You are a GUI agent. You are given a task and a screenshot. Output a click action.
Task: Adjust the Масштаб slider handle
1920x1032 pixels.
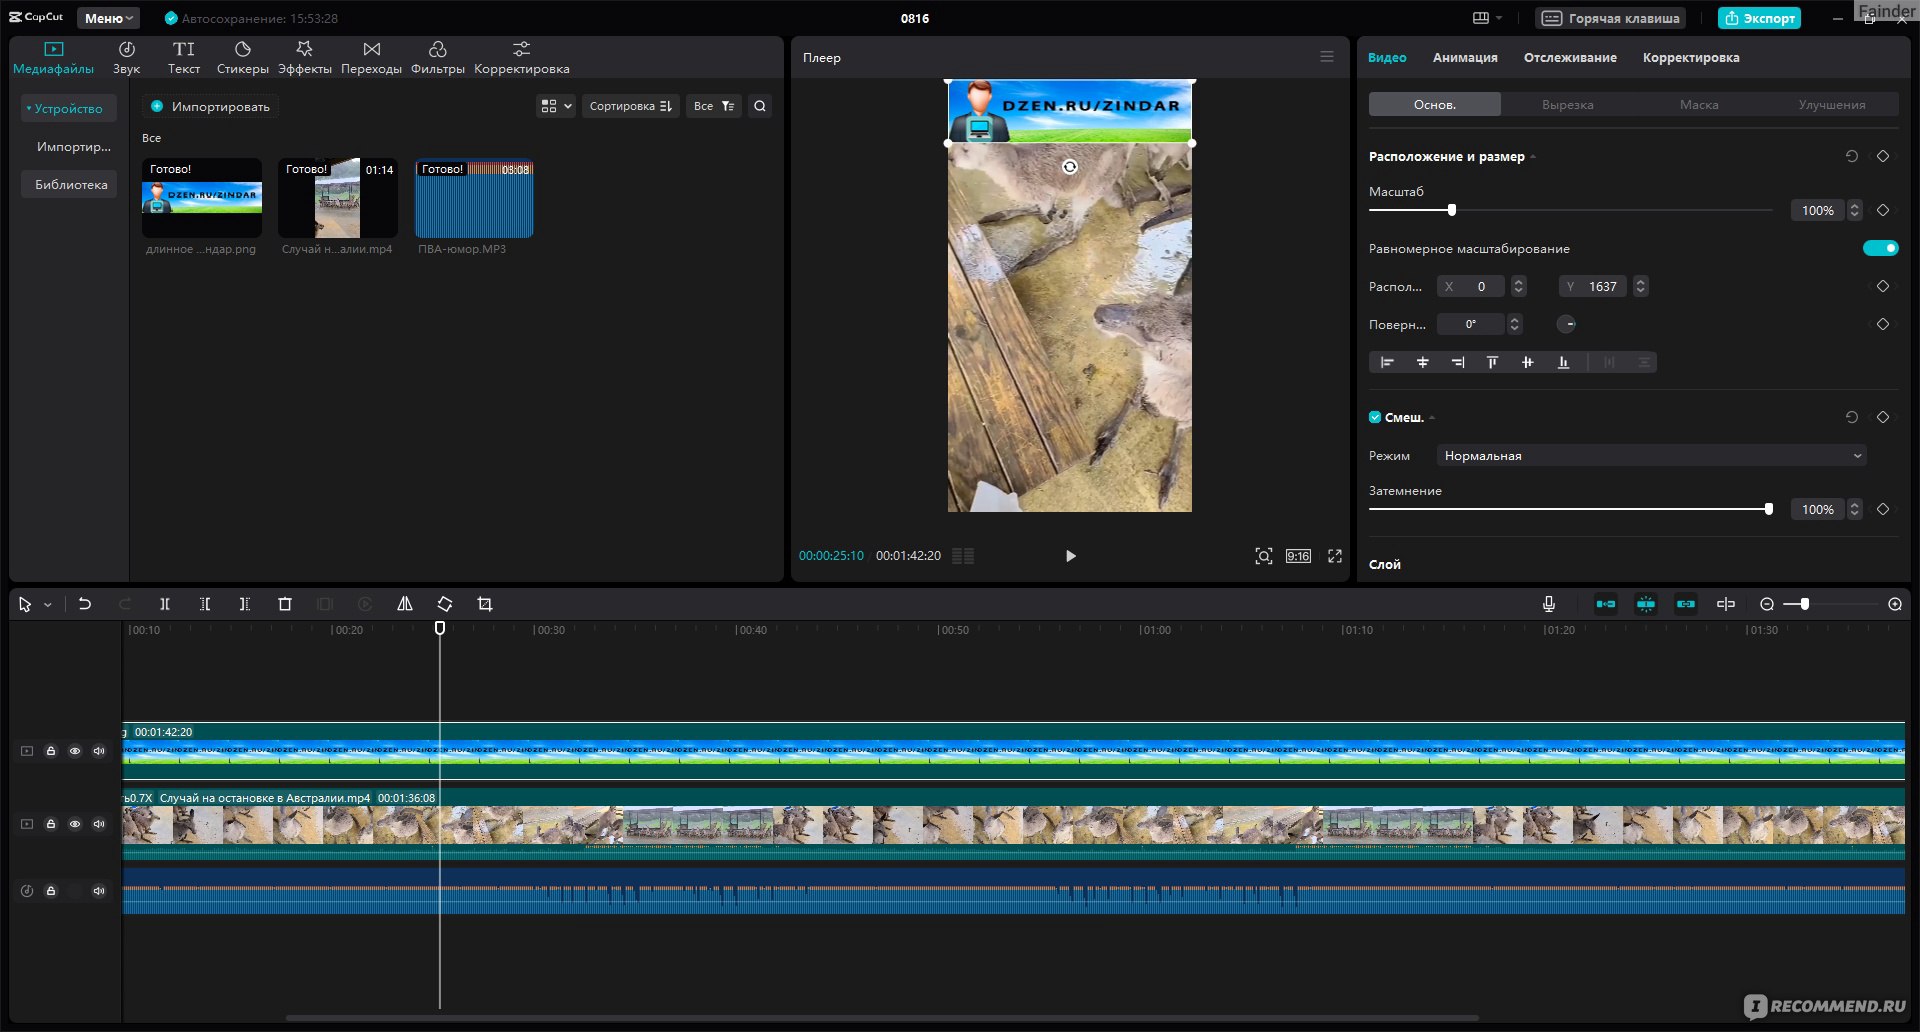[1452, 210]
